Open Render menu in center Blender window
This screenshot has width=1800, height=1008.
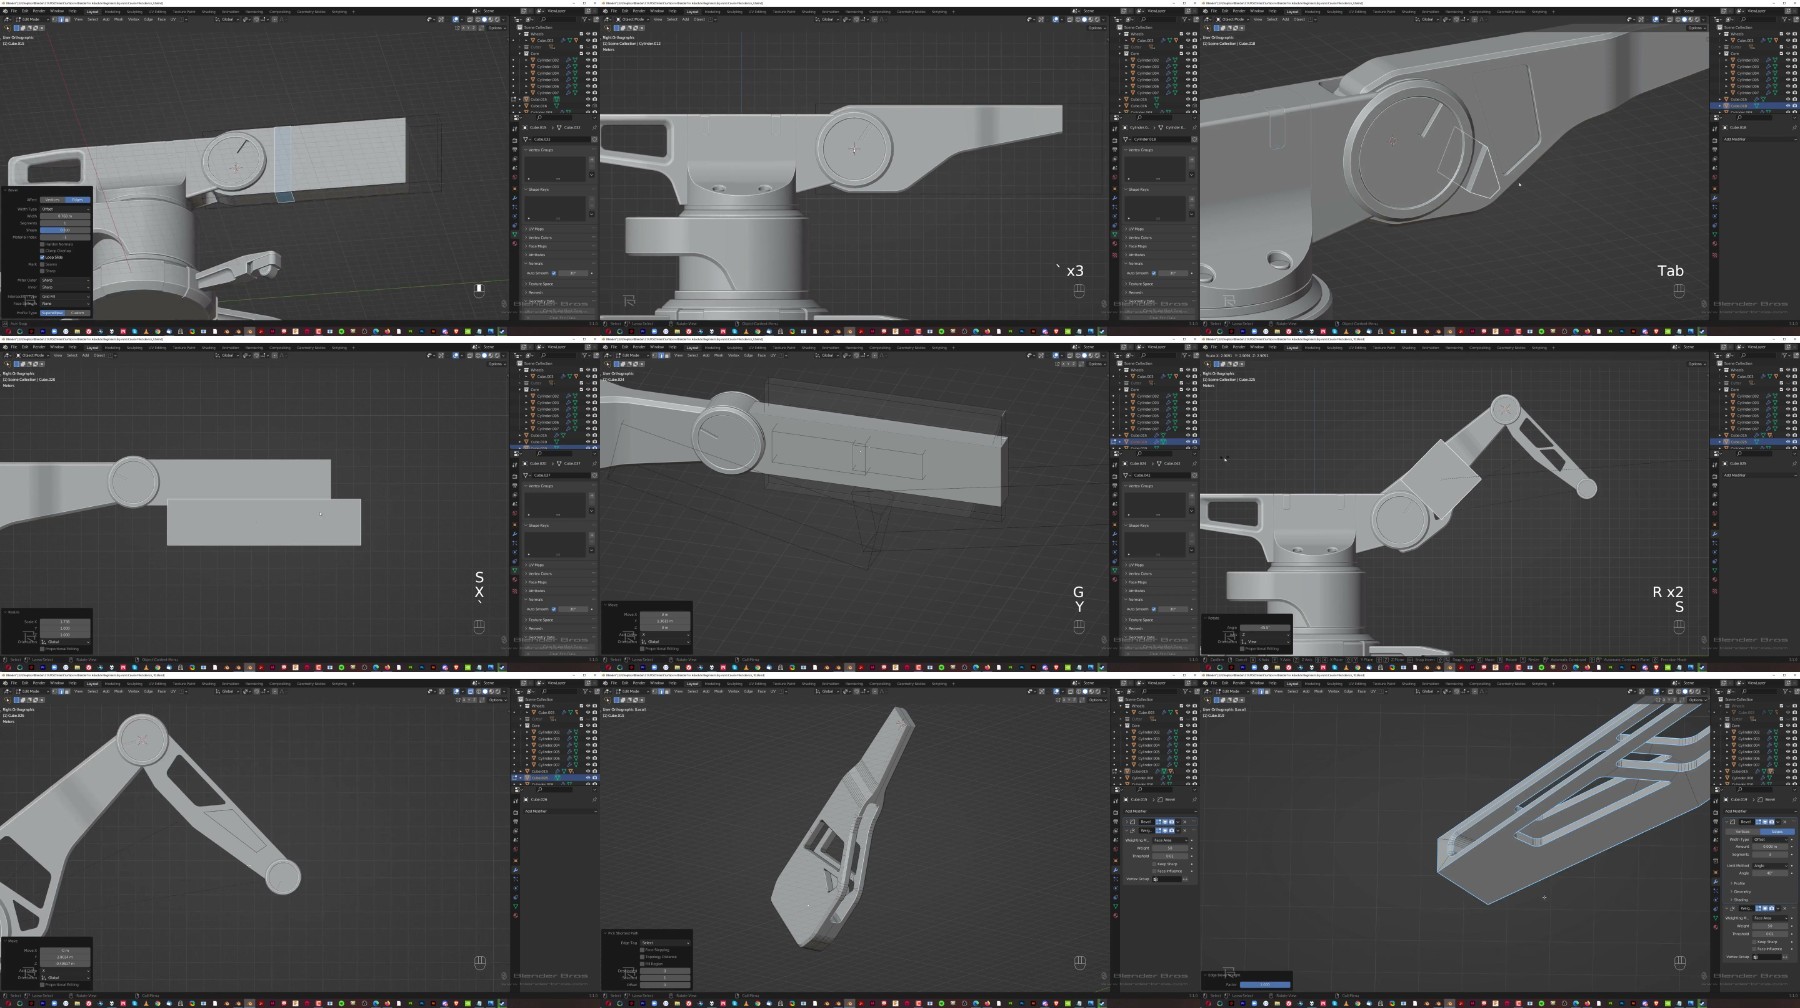[640, 347]
